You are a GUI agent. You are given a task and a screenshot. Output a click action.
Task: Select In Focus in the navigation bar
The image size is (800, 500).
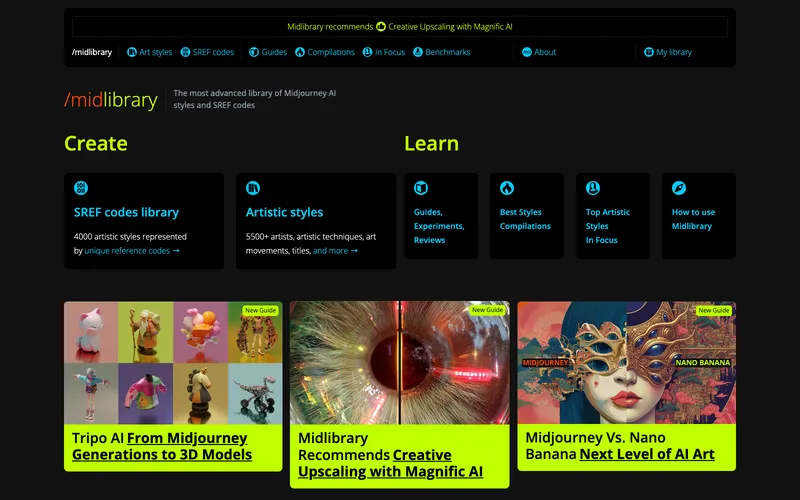point(384,52)
